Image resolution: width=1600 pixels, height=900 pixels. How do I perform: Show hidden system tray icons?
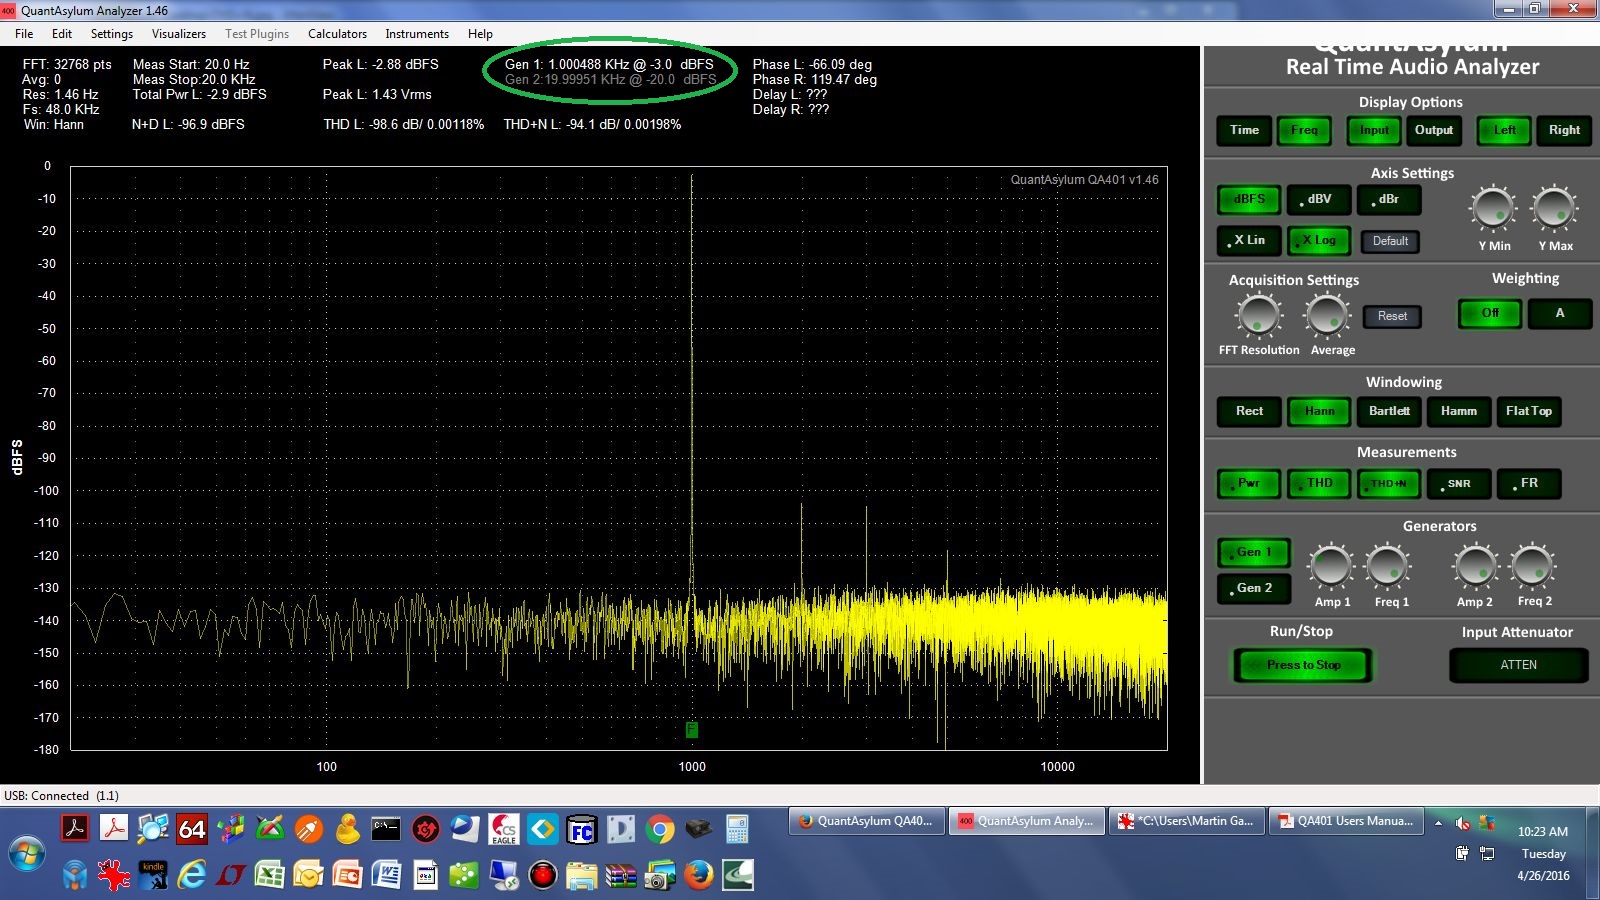tap(1438, 823)
